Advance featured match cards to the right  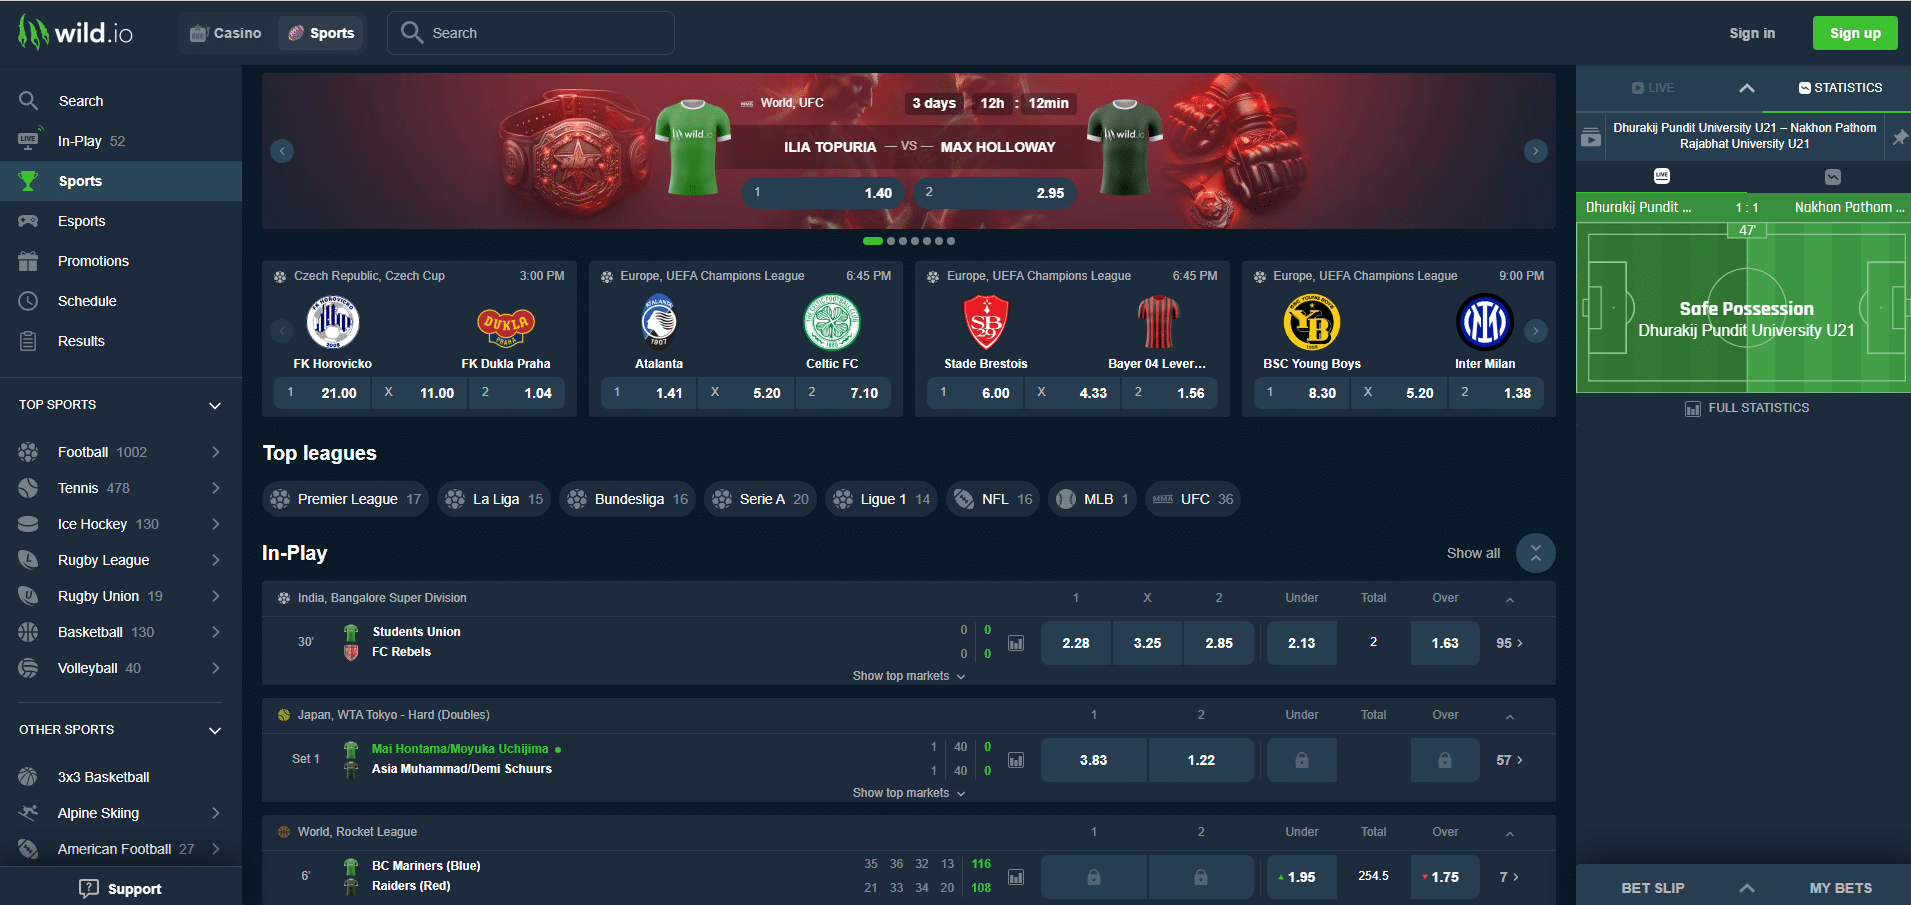1536,330
